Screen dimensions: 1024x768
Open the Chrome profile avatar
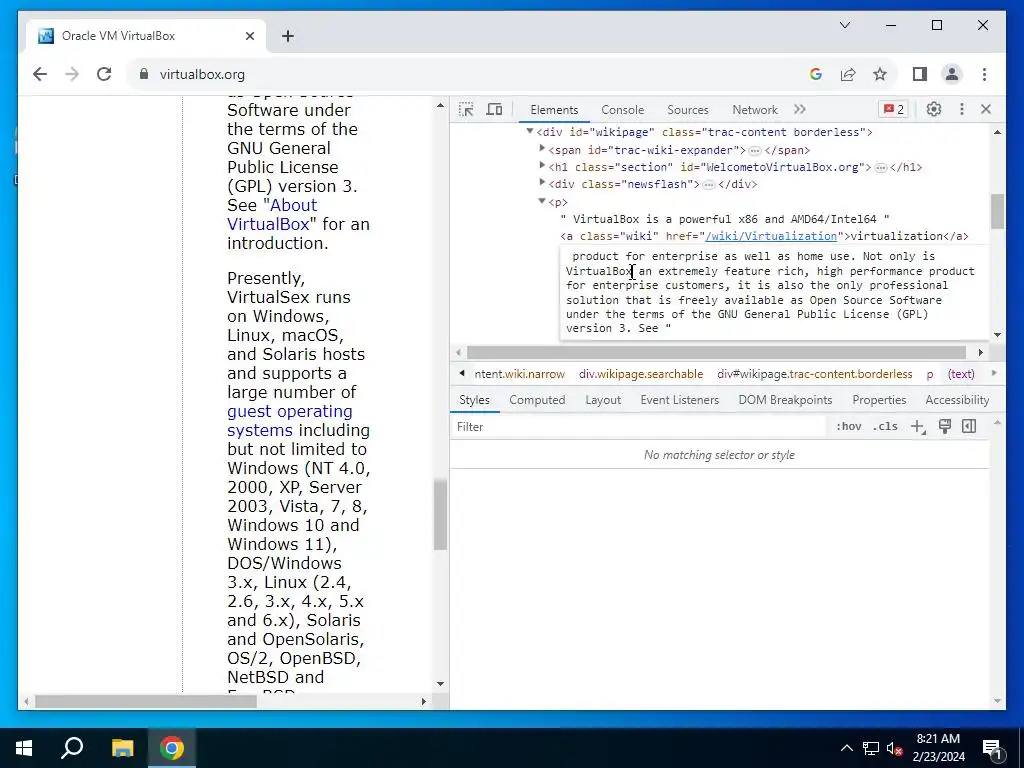tap(952, 74)
